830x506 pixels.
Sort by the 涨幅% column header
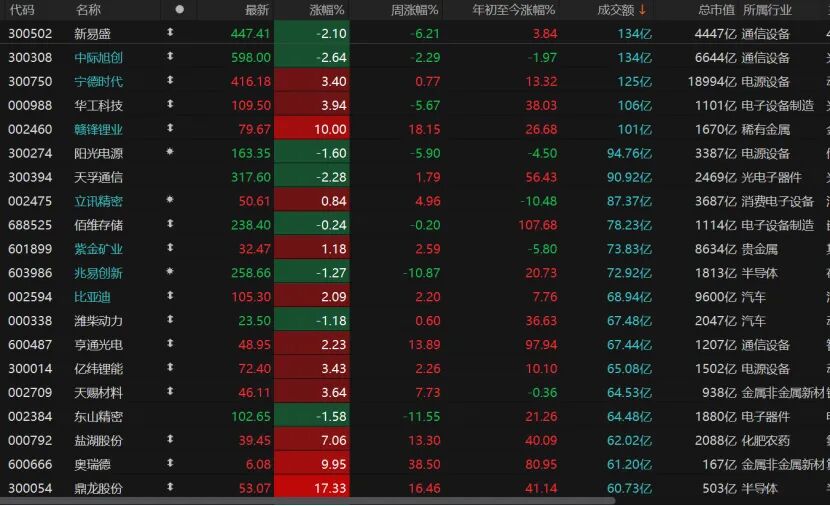326,10
